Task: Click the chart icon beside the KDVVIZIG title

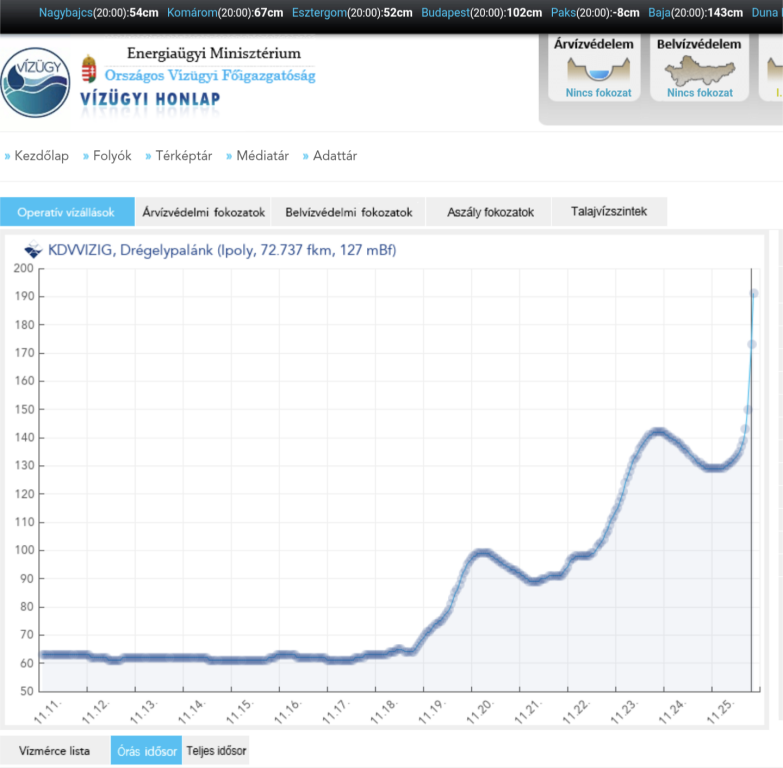Action: point(33,250)
